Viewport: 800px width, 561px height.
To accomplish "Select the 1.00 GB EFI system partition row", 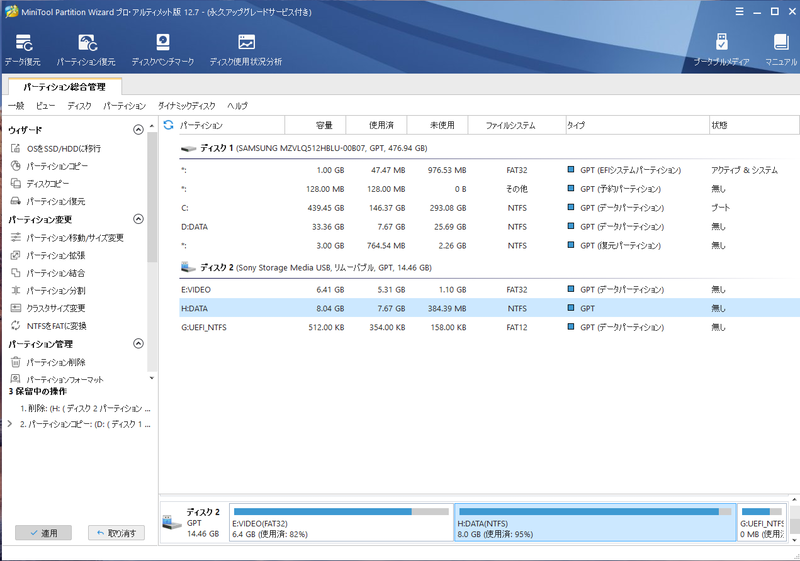I will 489,170.
